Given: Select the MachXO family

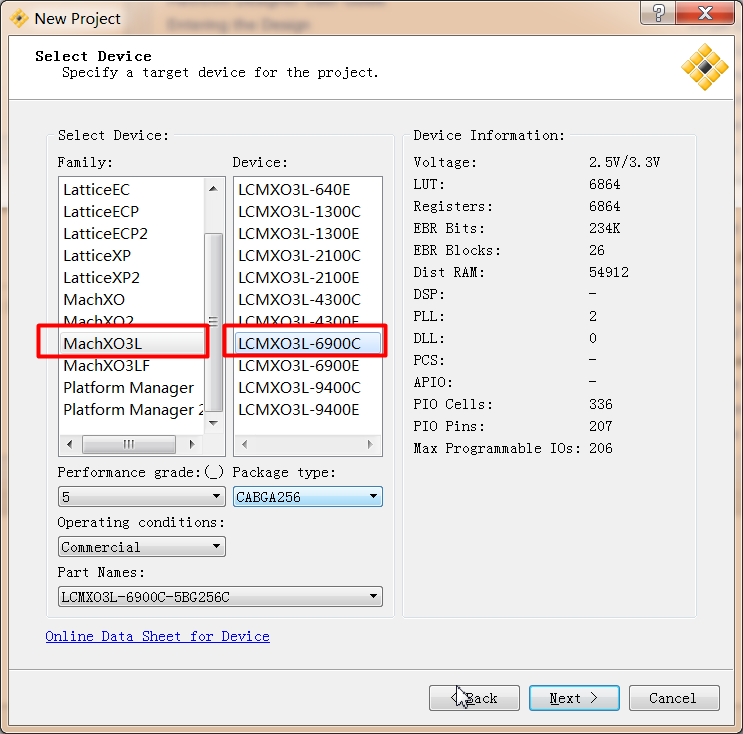Looking at the screenshot, I should (x=94, y=299).
